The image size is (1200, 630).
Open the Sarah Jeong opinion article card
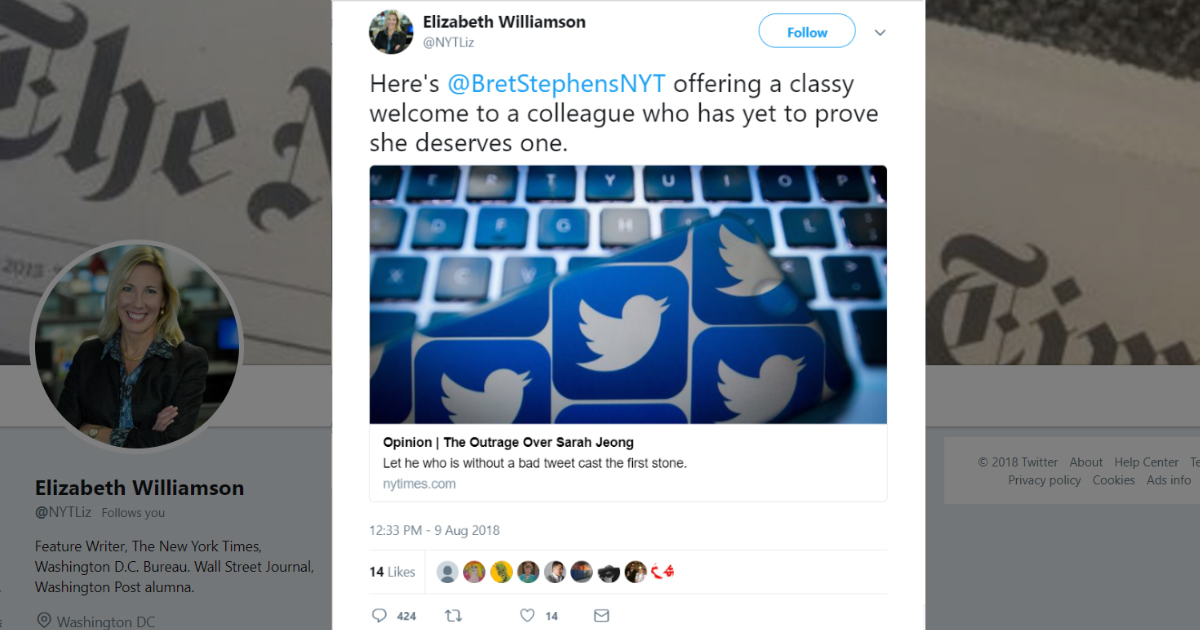click(x=628, y=462)
